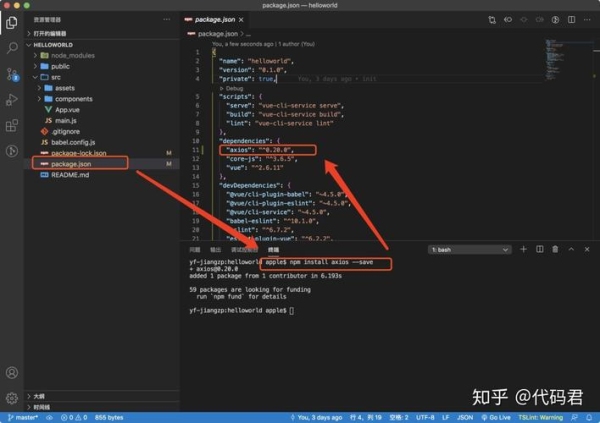Click the terminal prompt input line
This screenshot has height=423, width=600.
(x=242, y=310)
